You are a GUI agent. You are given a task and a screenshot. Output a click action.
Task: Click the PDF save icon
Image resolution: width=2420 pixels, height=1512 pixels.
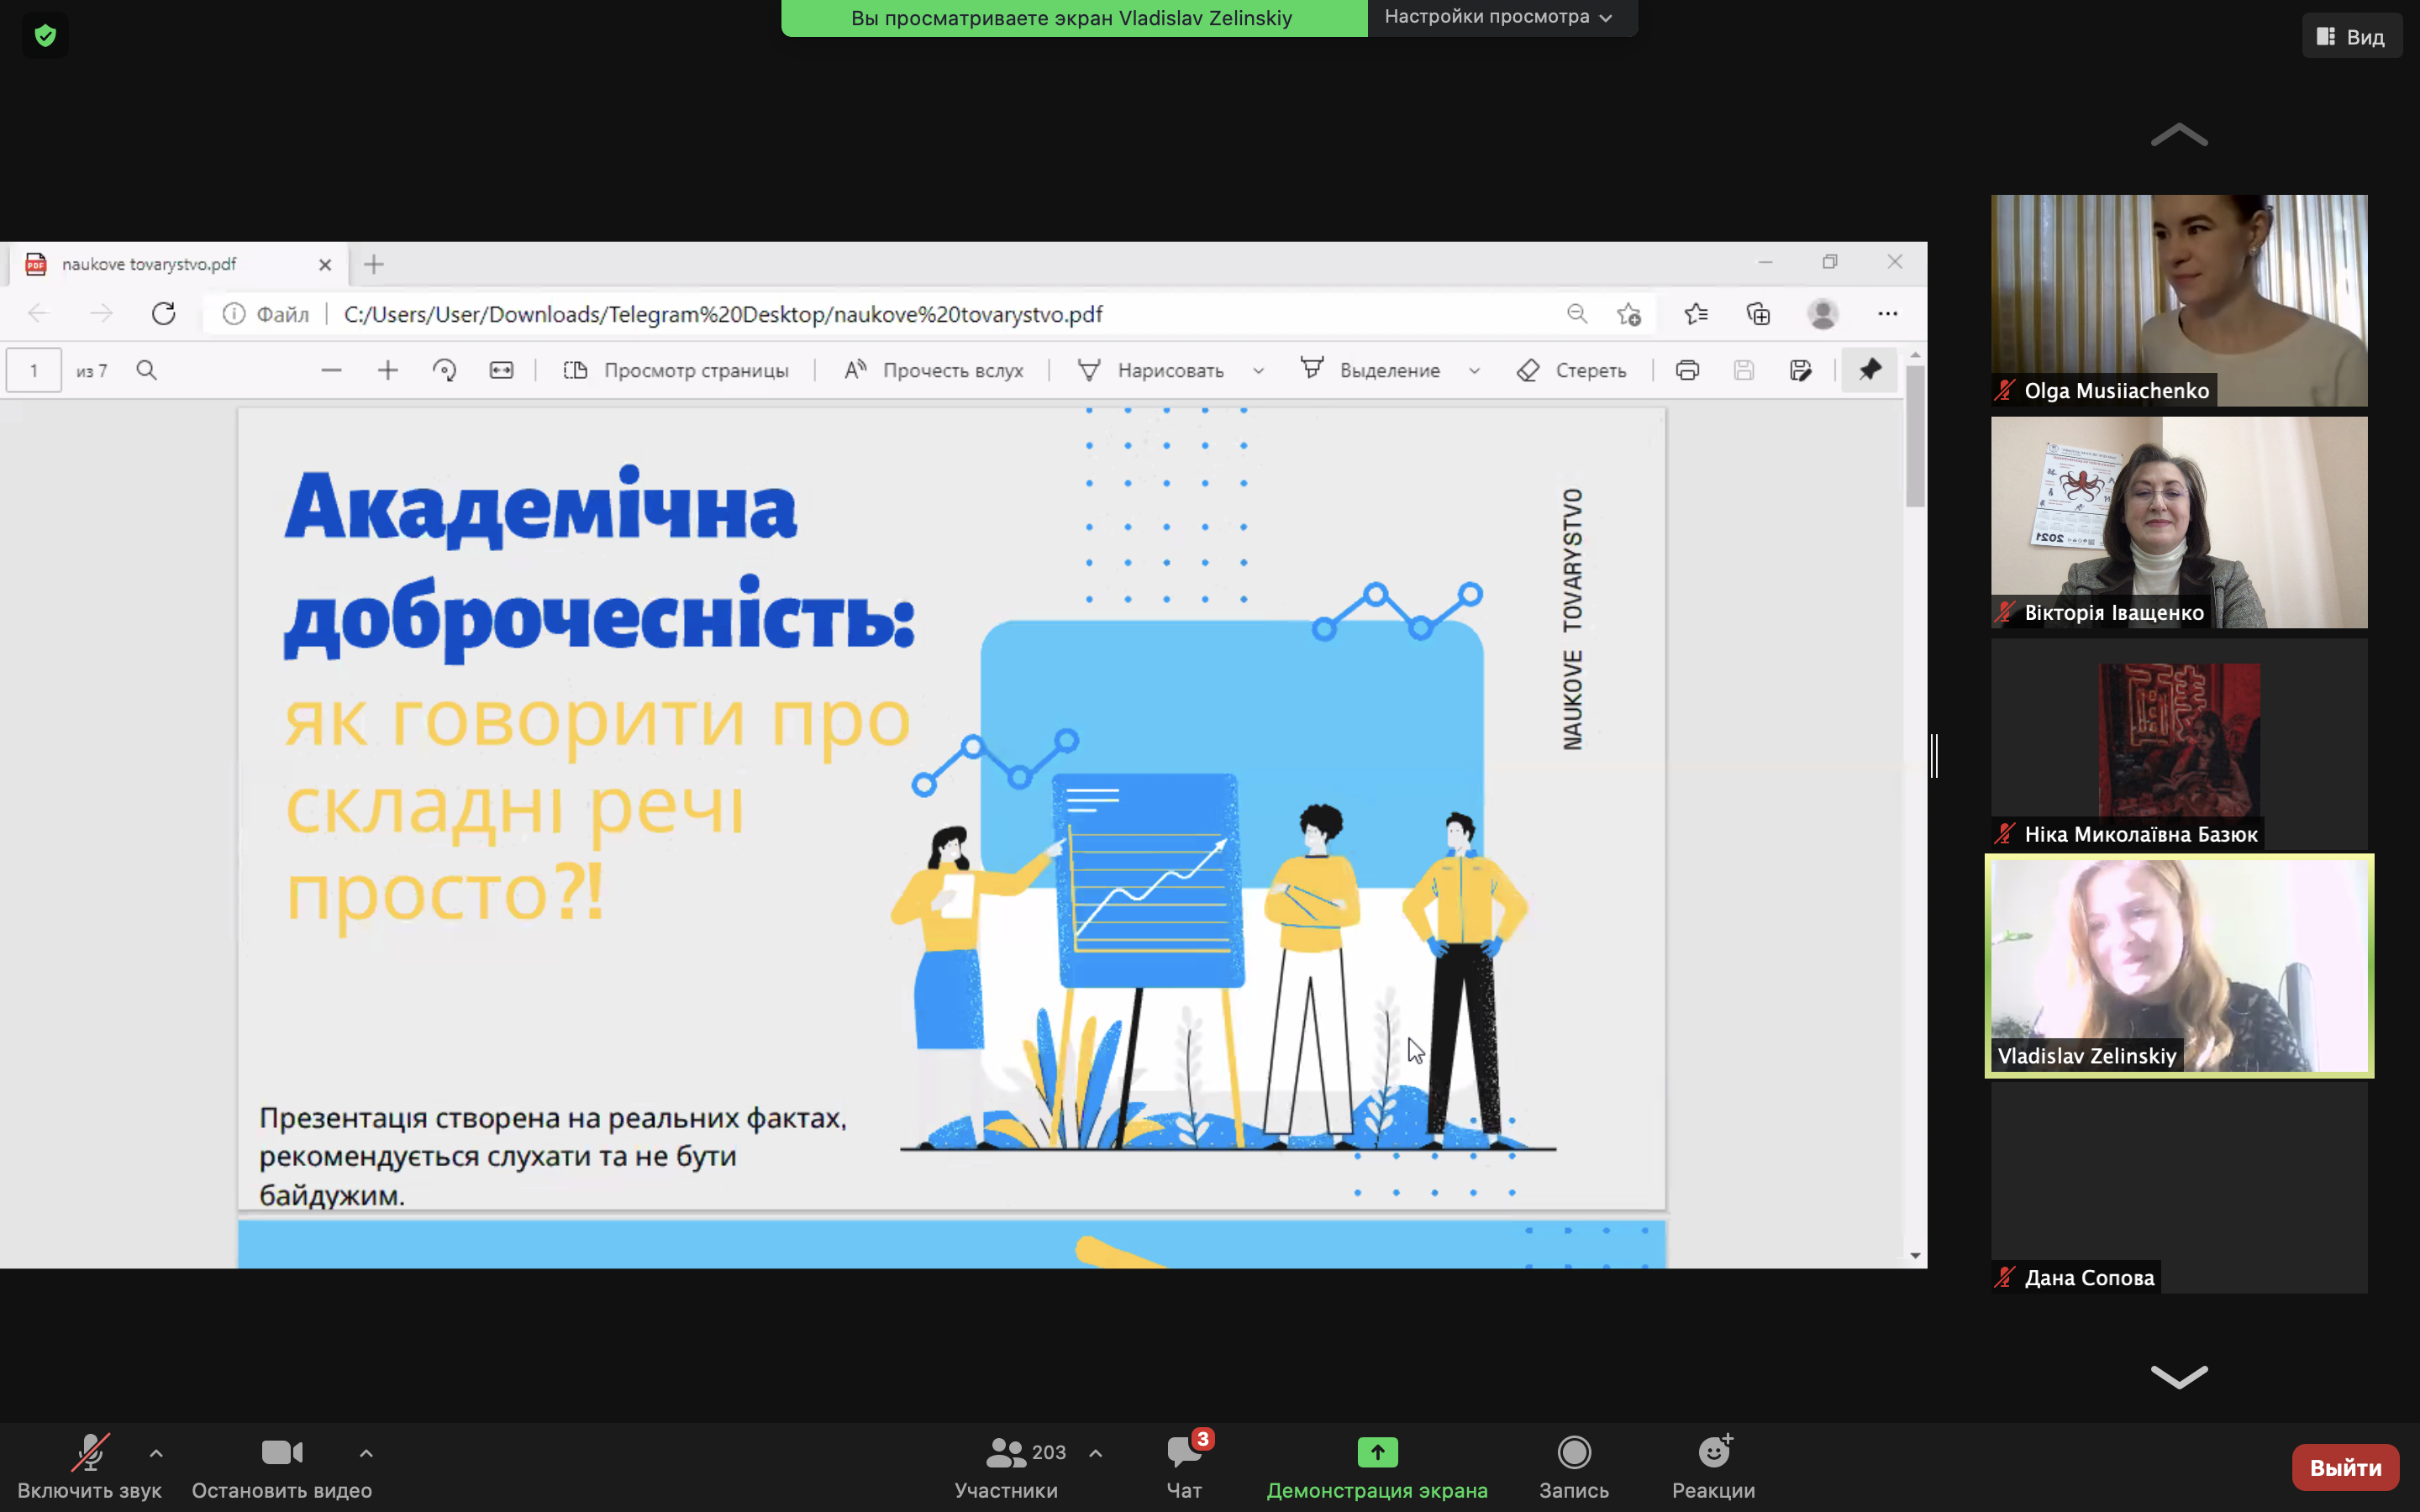tap(1744, 370)
